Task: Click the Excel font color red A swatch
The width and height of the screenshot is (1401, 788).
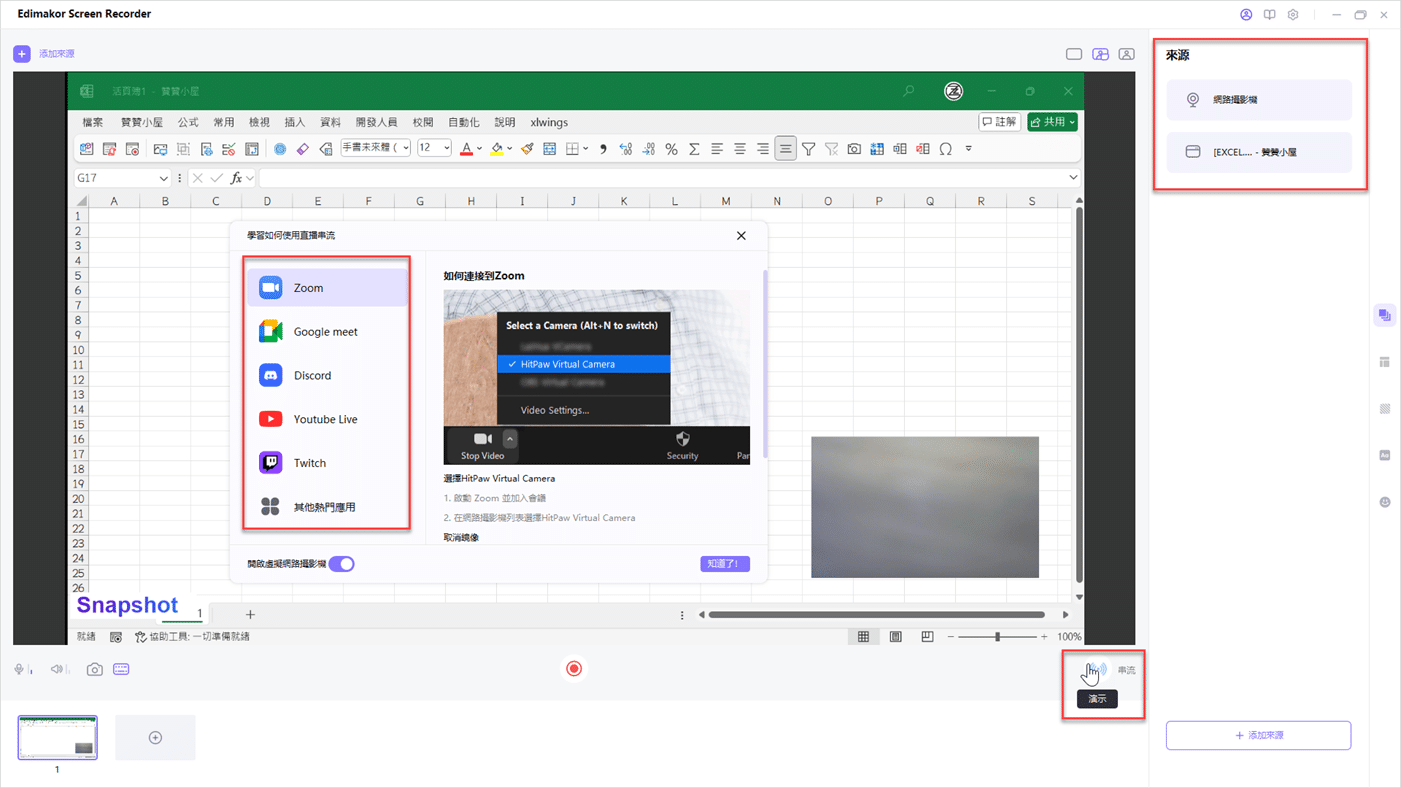Action: point(466,149)
